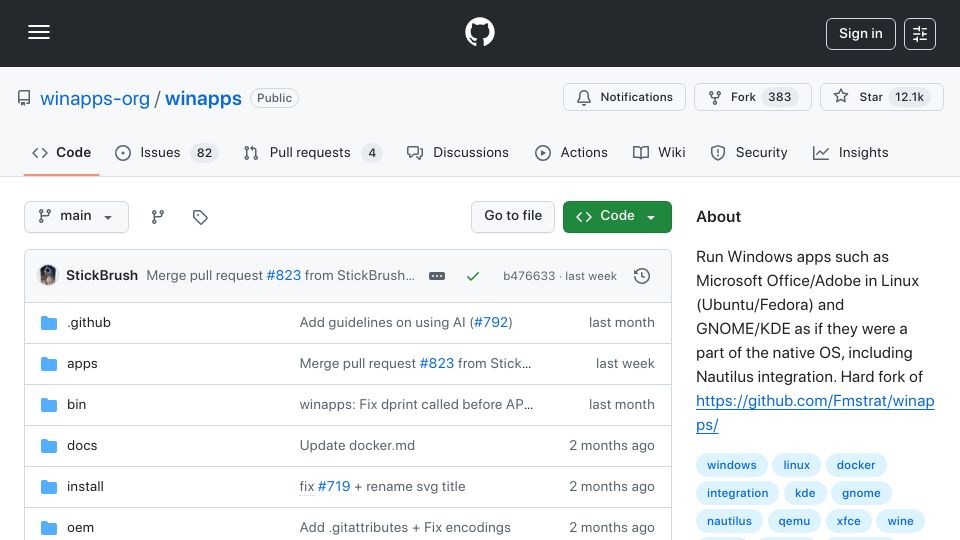View branches via the branch icon

click(158, 217)
